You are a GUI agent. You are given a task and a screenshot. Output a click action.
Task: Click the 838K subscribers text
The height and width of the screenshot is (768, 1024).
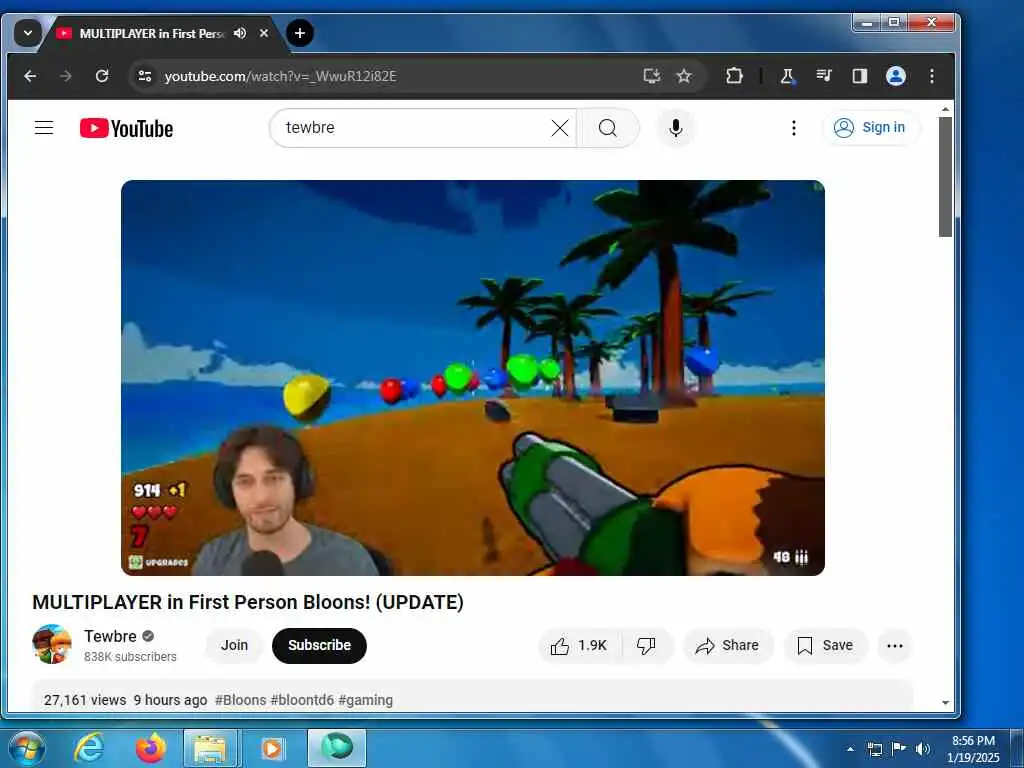pyautogui.click(x=130, y=656)
